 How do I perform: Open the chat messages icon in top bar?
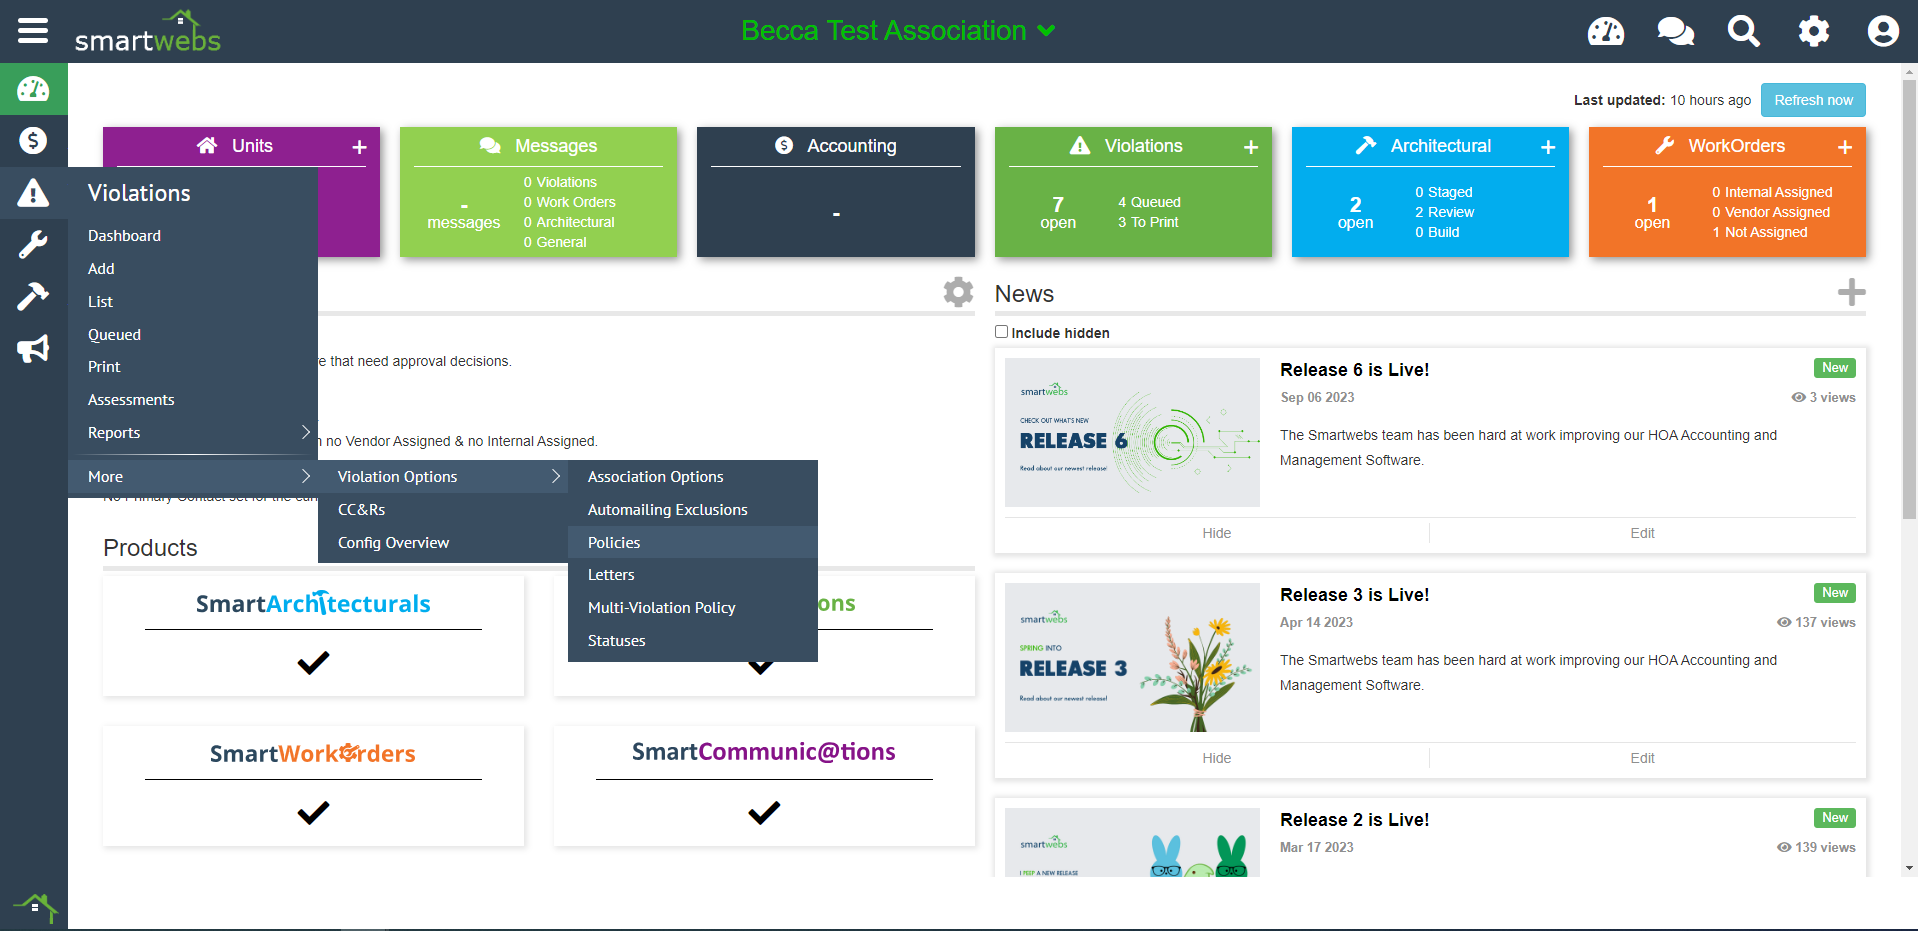[1675, 31]
